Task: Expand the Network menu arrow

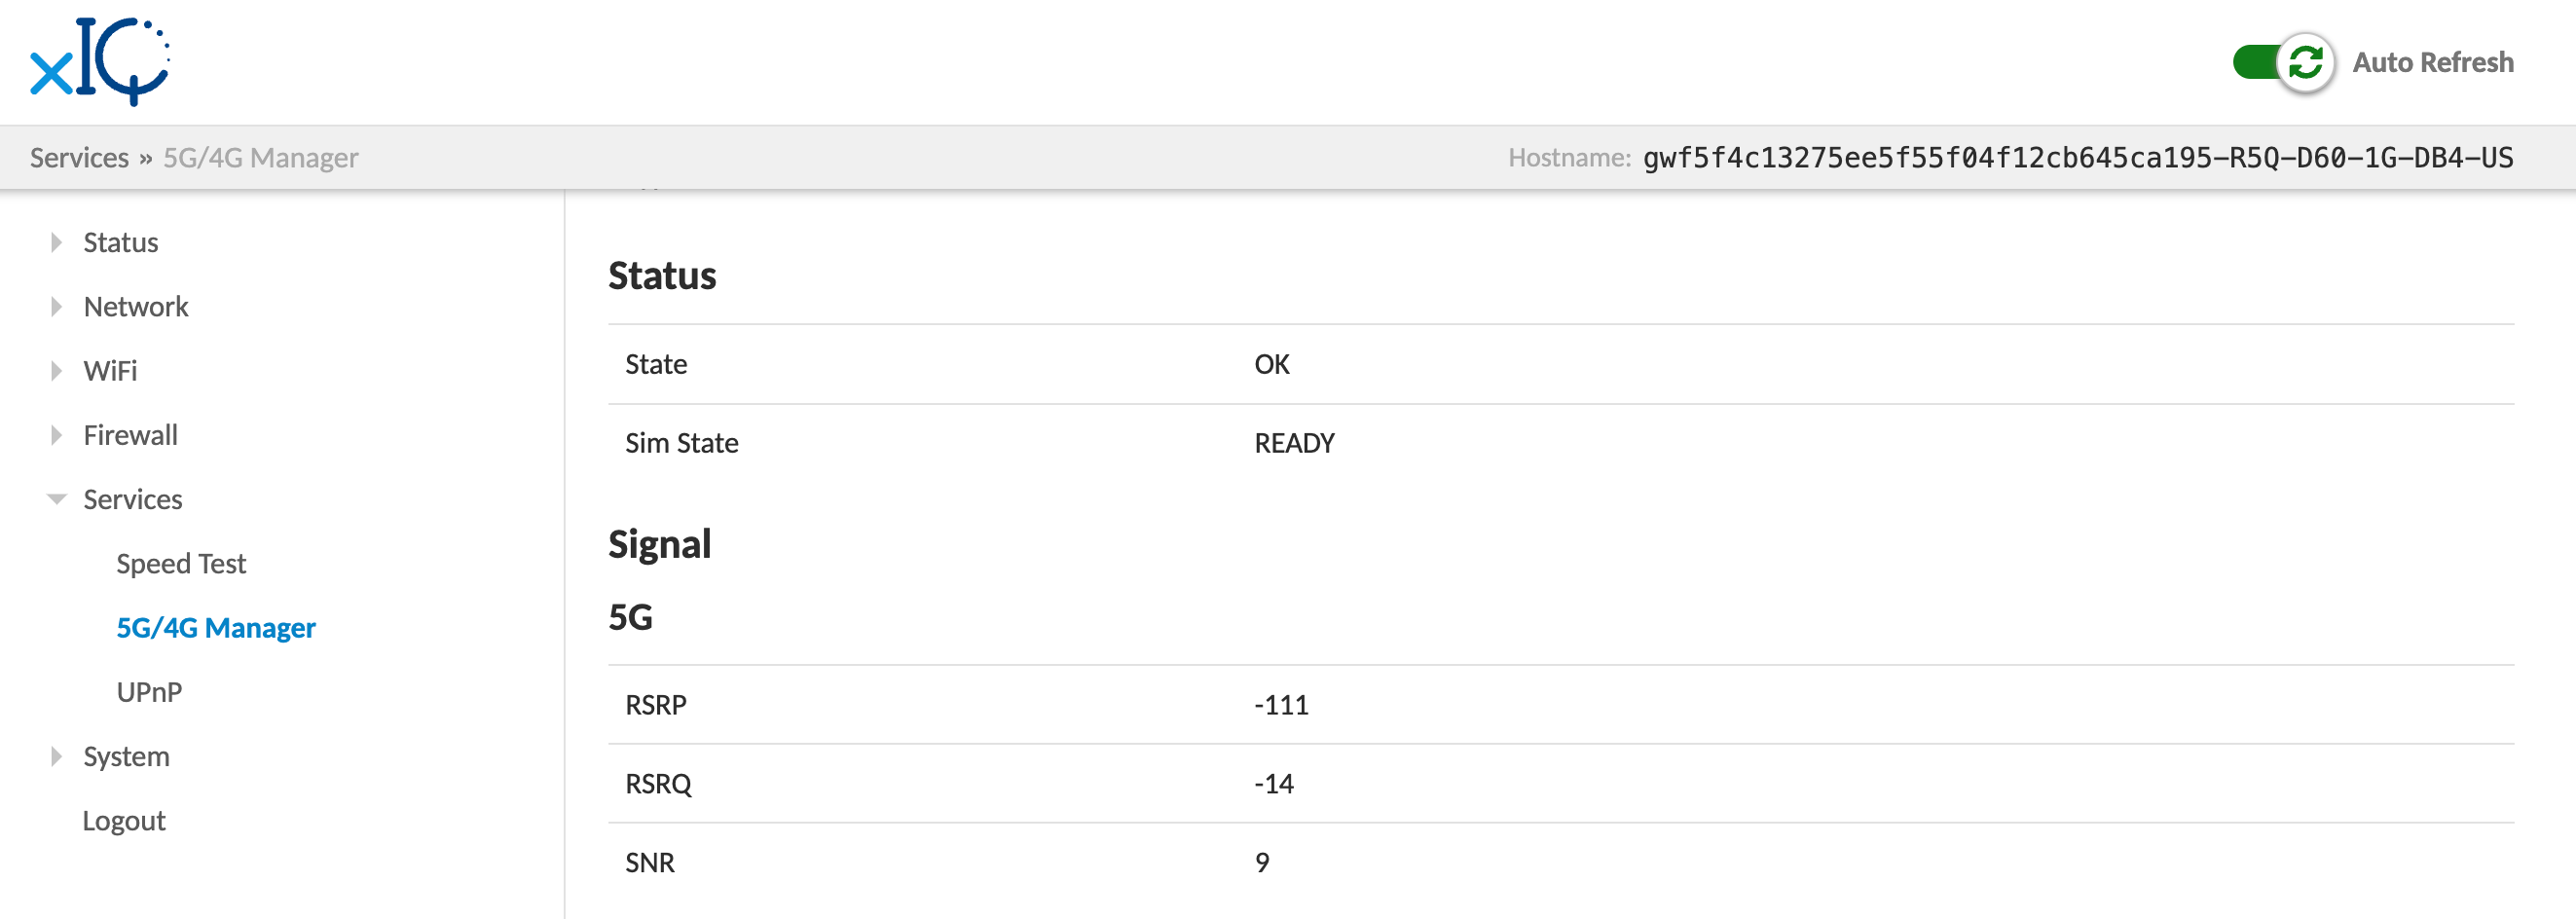Action: click(x=56, y=306)
